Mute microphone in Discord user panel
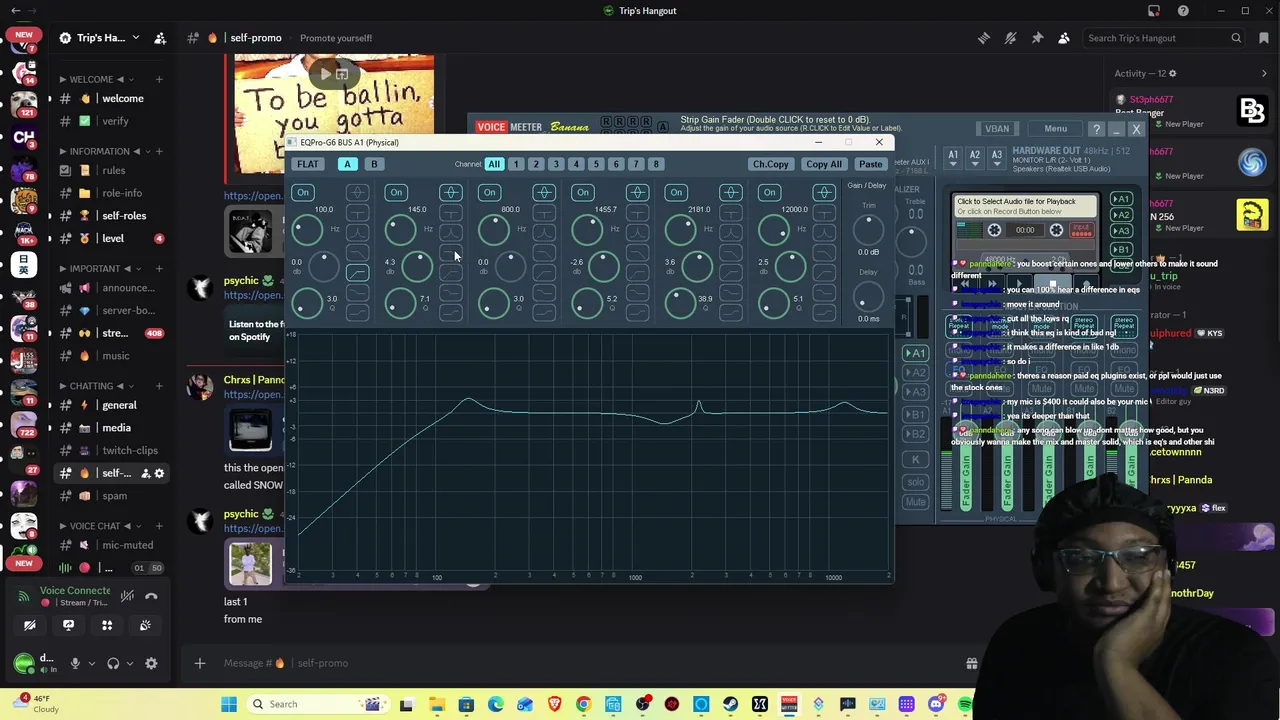Viewport: 1280px width, 720px height. 75,663
